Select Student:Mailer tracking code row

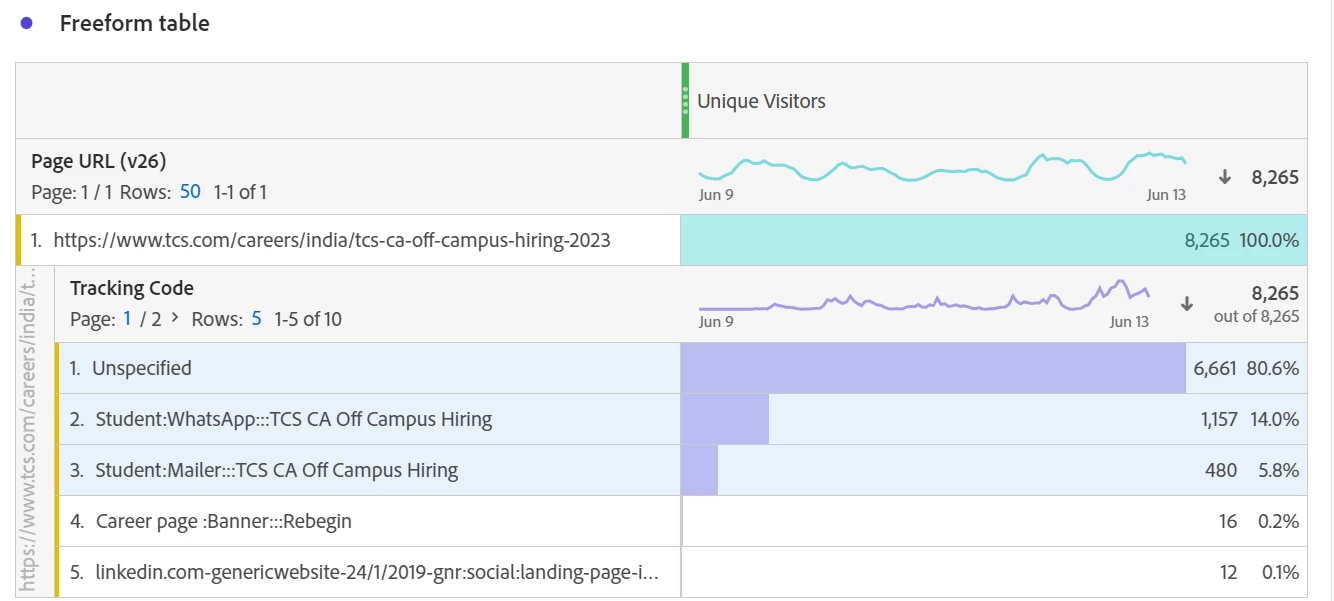(x=369, y=470)
